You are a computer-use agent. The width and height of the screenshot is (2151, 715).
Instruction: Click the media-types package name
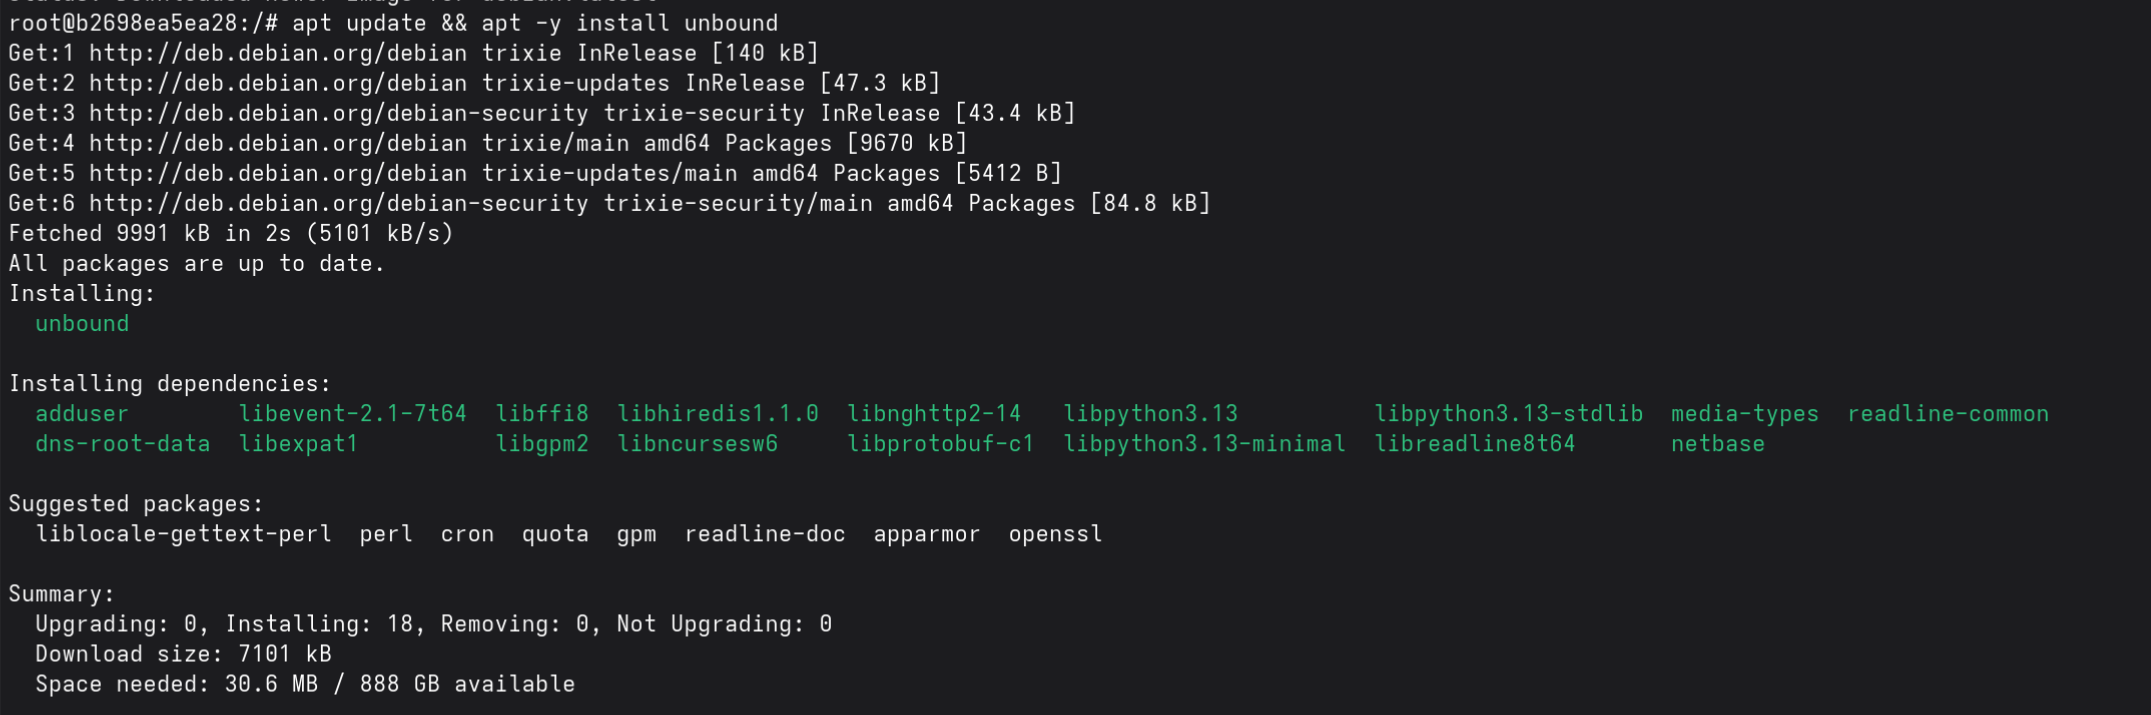tap(1744, 413)
